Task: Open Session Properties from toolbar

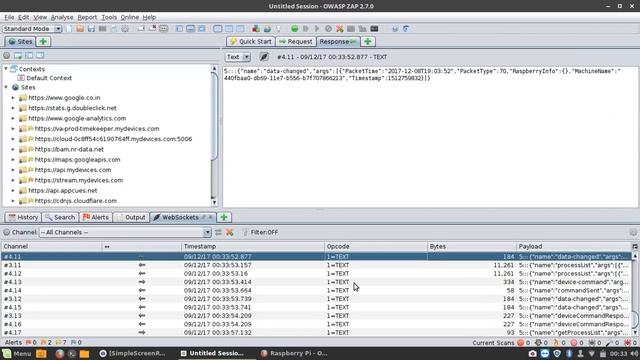Action: (114, 29)
